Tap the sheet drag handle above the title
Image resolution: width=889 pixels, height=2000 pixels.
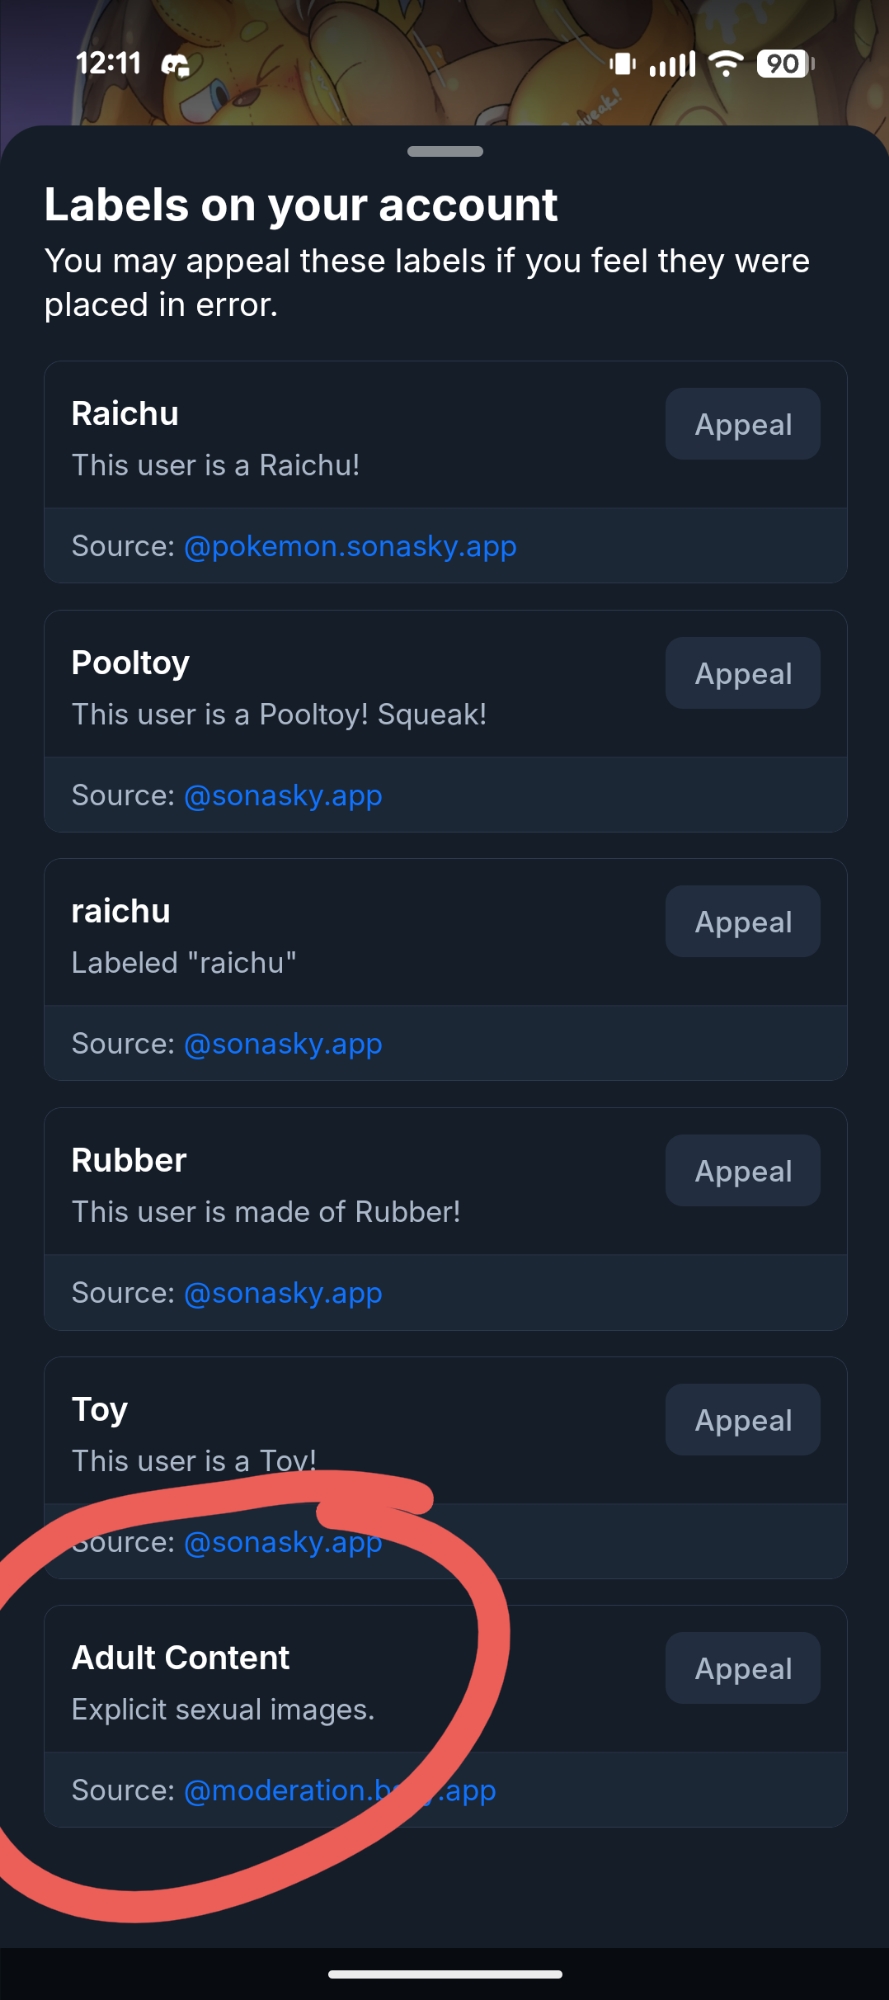point(445,152)
